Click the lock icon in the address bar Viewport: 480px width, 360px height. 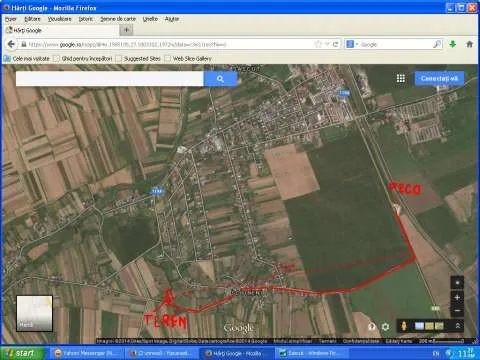click(24, 44)
